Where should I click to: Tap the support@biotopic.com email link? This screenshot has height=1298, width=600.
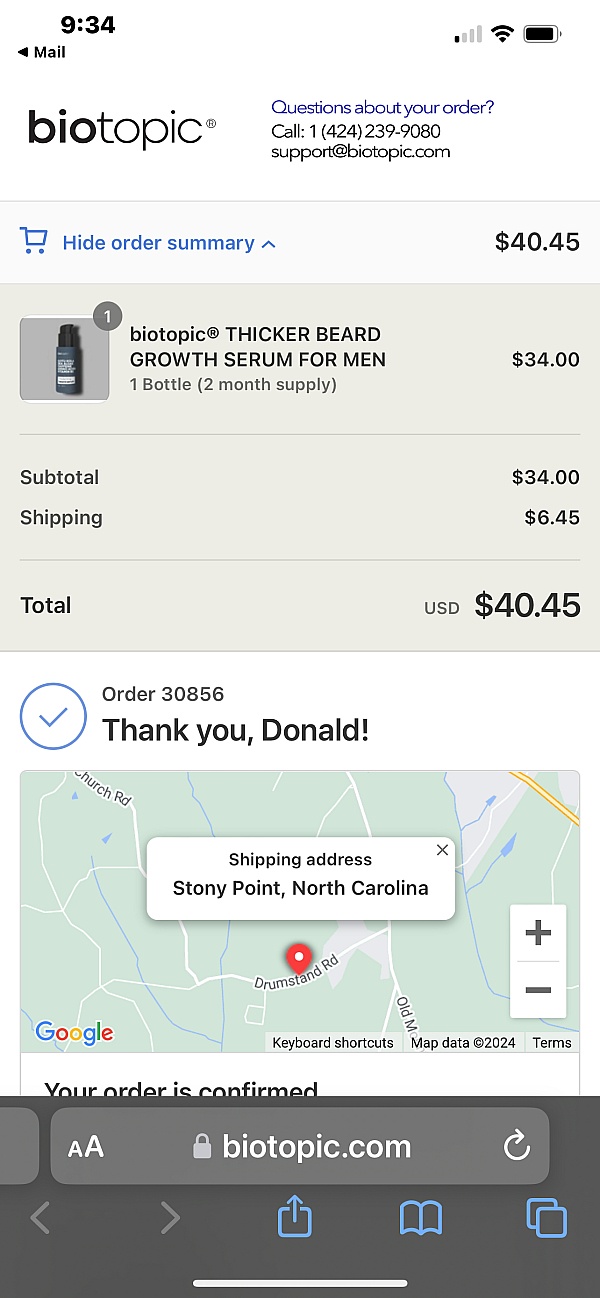point(360,152)
